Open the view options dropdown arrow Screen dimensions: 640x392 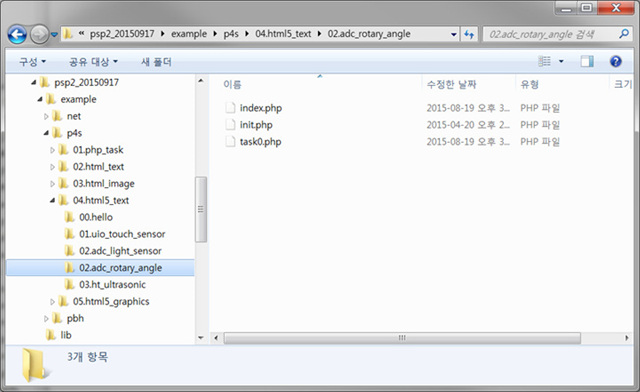(561, 62)
